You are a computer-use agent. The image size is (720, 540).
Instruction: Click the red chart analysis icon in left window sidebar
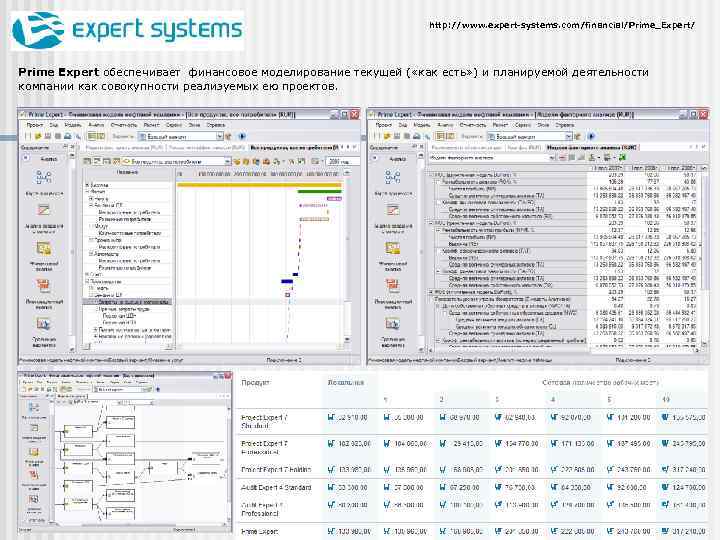click(x=44, y=211)
